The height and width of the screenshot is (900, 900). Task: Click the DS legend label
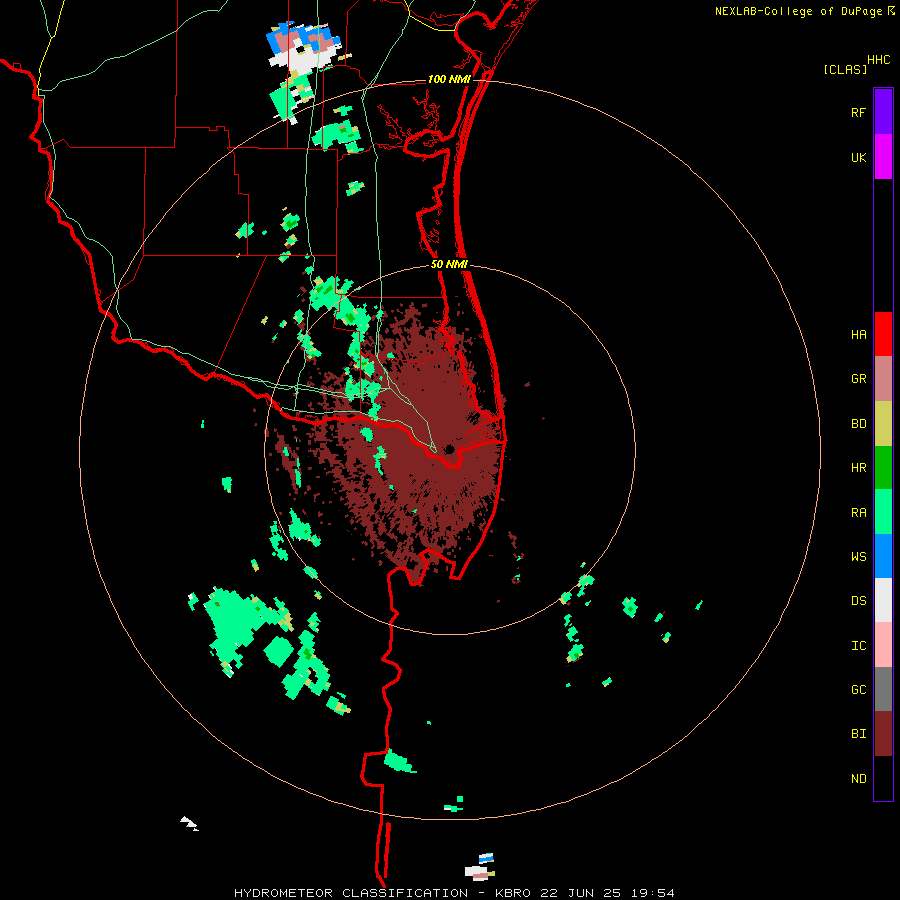click(x=858, y=601)
